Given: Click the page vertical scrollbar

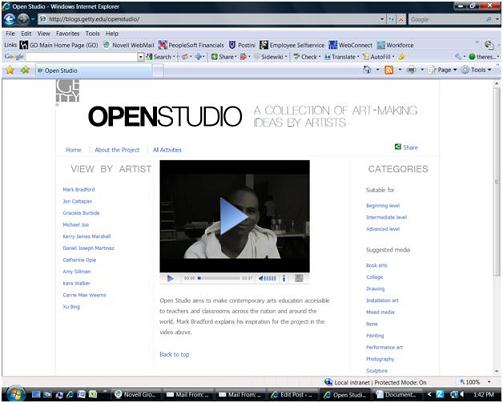Looking at the screenshot, I should (x=497, y=227).
